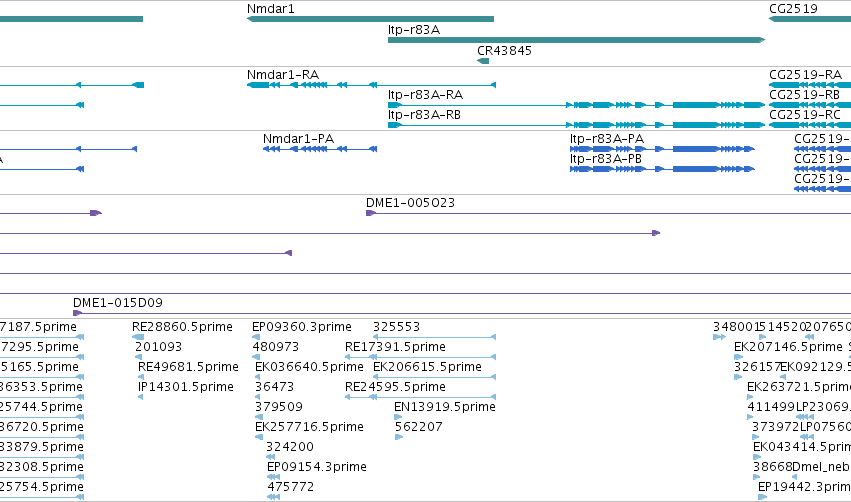Select the 325553 EST alignment line
Viewport: 851px width, 502px height.
(434, 337)
